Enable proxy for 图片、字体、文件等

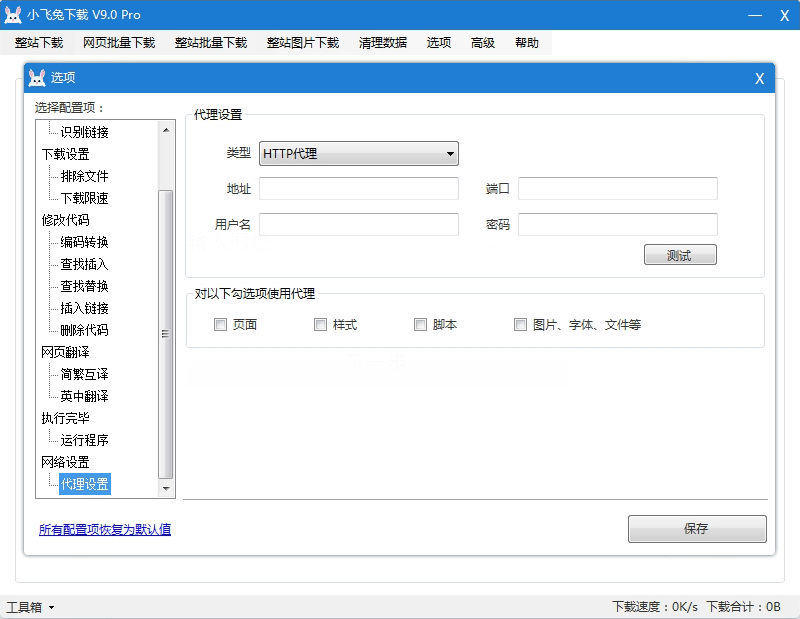tap(520, 324)
